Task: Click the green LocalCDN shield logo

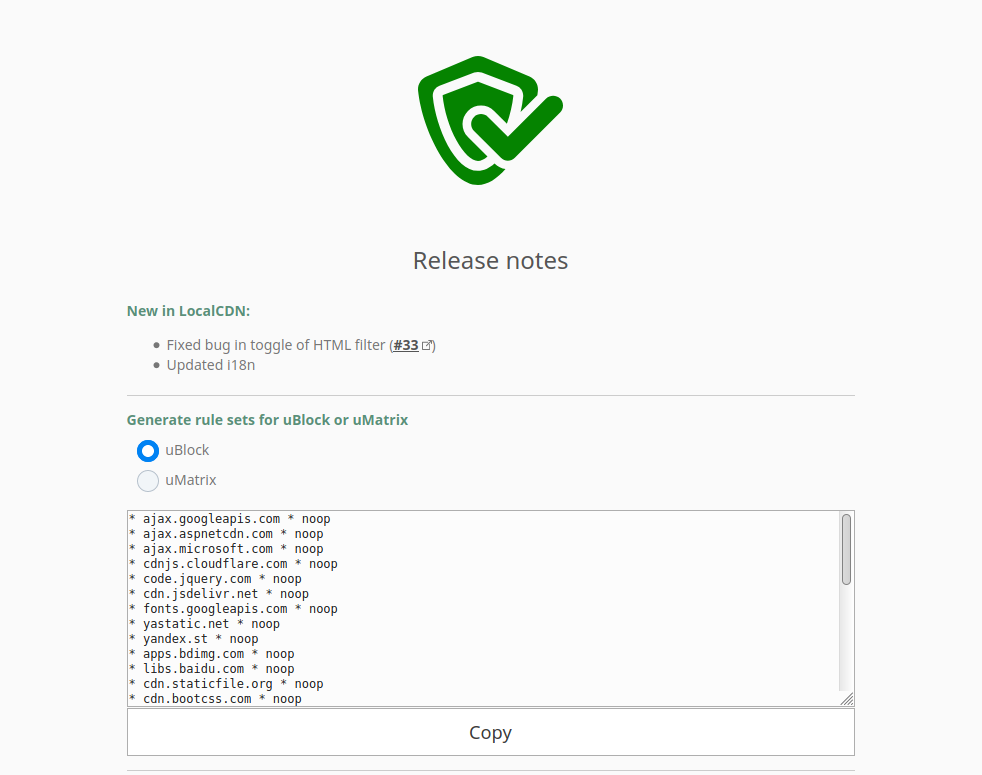Action: click(x=490, y=120)
